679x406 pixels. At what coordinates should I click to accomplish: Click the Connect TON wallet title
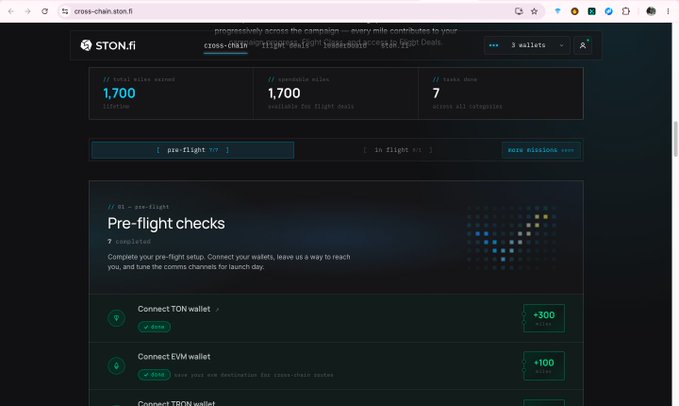tap(174, 309)
